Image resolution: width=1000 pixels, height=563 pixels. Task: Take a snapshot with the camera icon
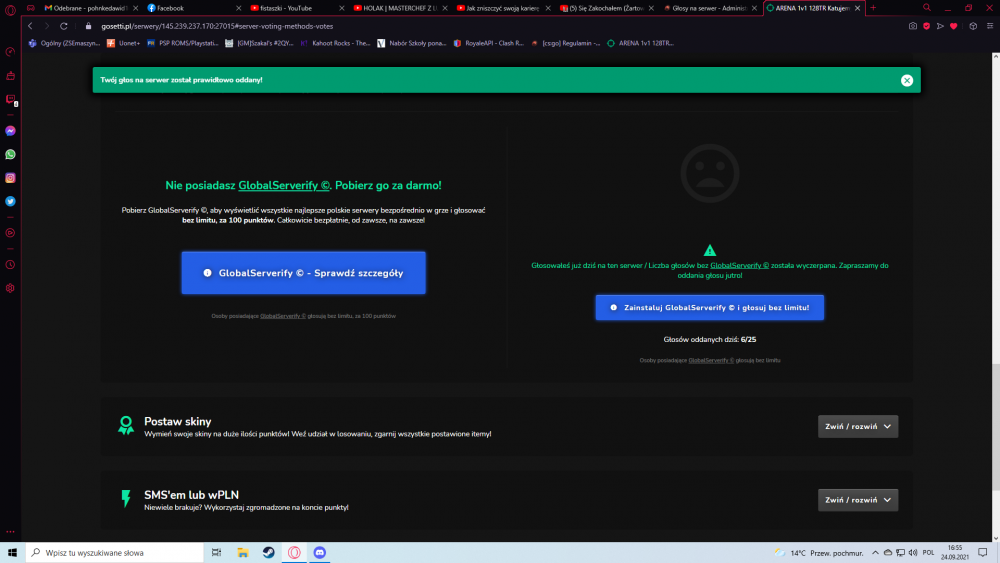913,26
